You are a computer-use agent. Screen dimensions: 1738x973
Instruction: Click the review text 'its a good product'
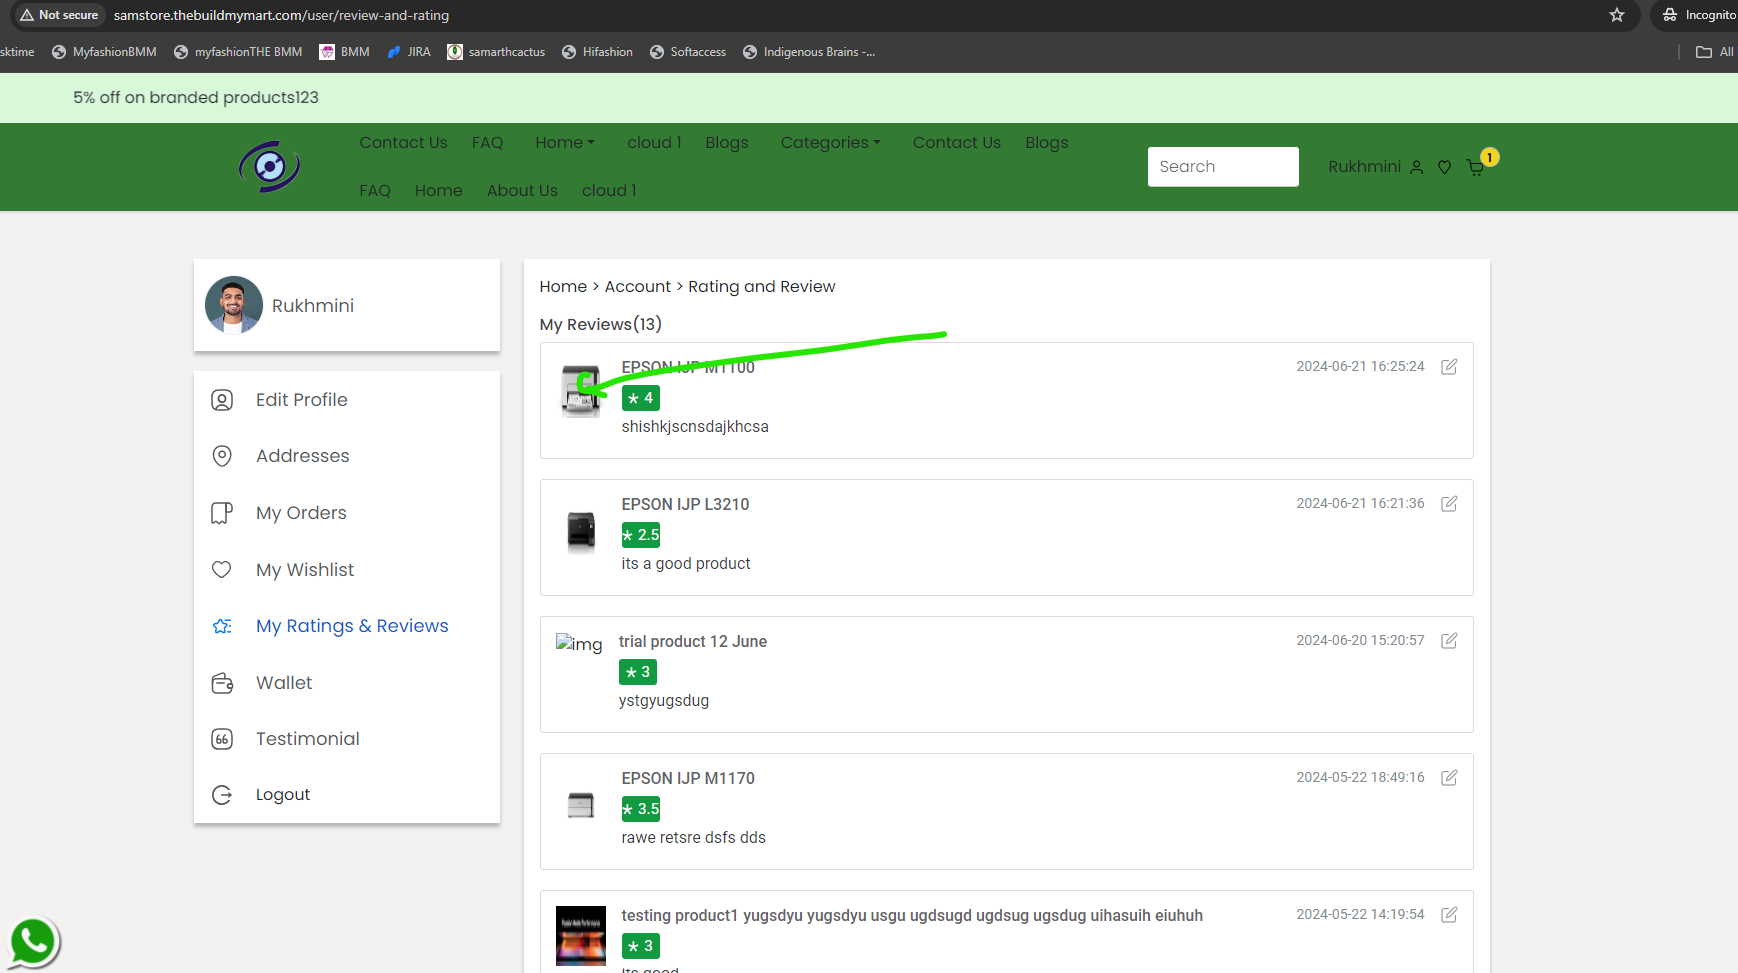pyautogui.click(x=686, y=564)
